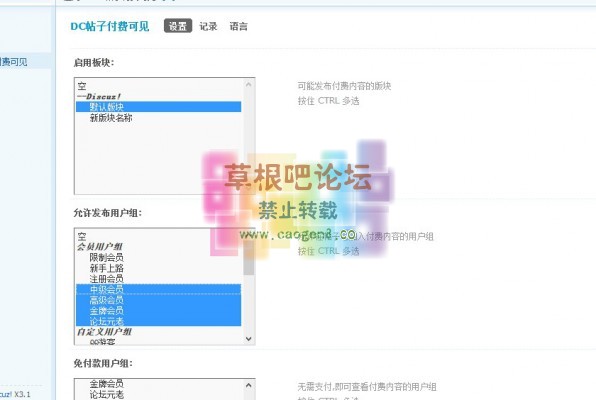The width and height of the screenshot is (596, 400).
Task: Select 金牌会员 in 免付款用户组 list
Action: coord(159,384)
